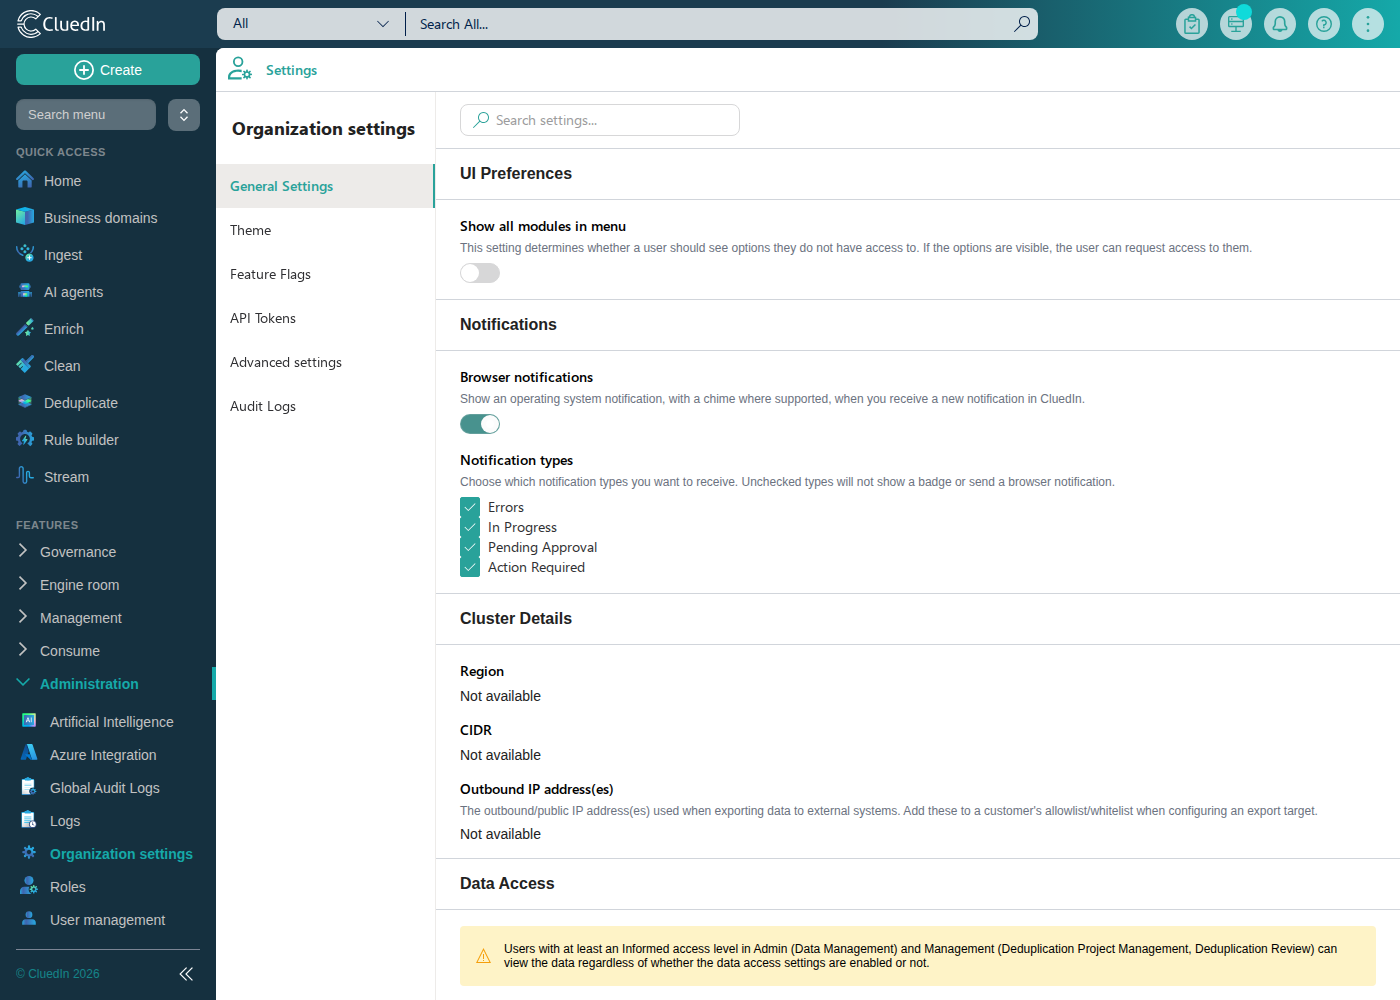The height and width of the screenshot is (1000, 1400).
Task: Collapse the sidebar with double-chevron icon
Action: (x=186, y=973)
